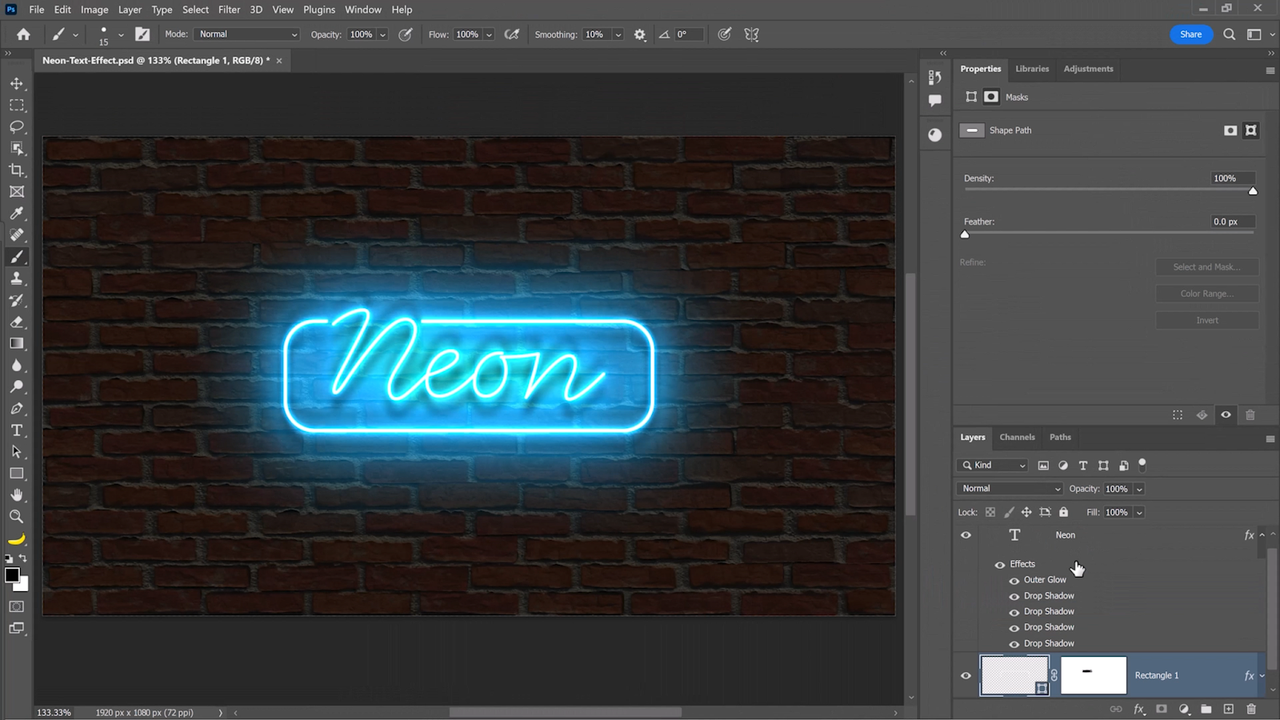Open the Filter menu
The height and width of the screenshot is (720, 1280).
[x=229, y=9]
